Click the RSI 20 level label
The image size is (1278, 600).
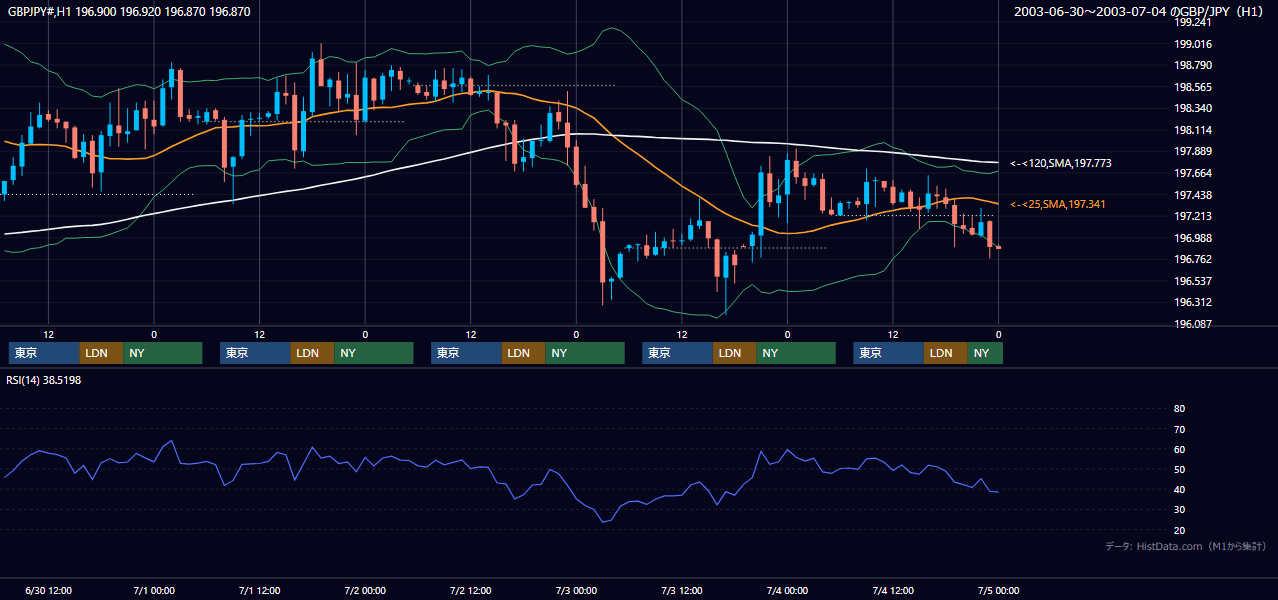pyautogui.click(x=1179, y=530)
